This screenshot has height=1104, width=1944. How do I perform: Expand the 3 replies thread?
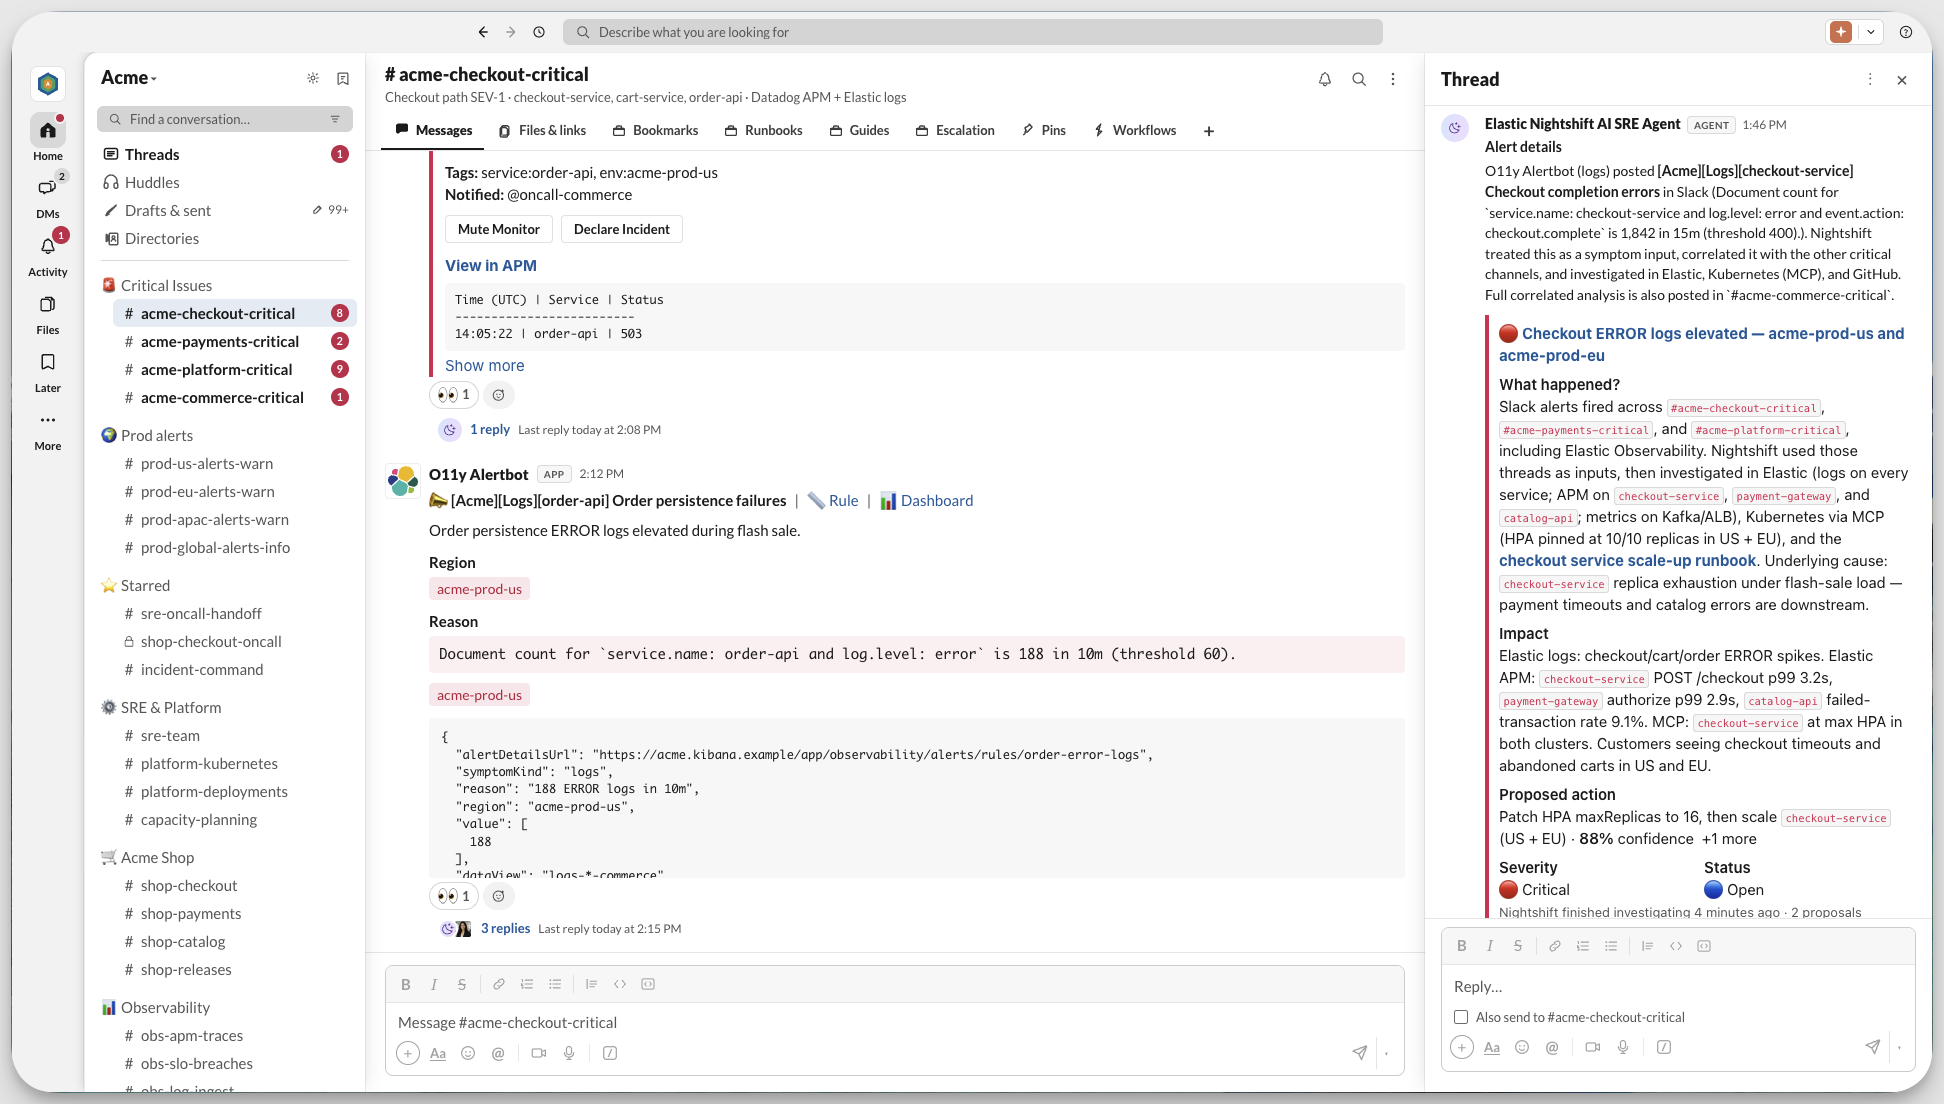[x=505, y=928]
